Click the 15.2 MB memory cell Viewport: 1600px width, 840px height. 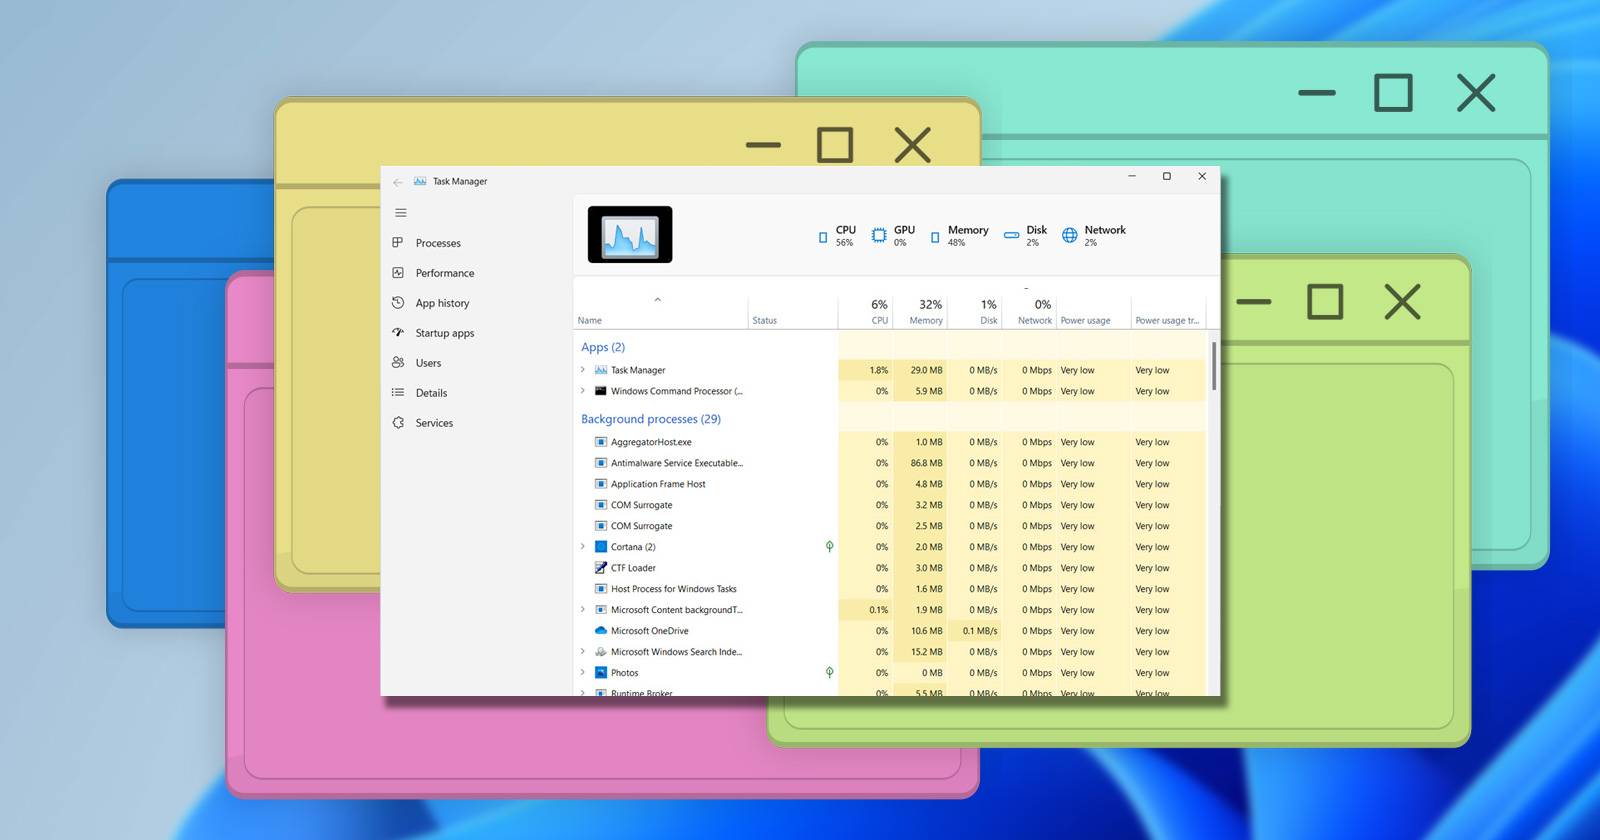coord(921,652)
